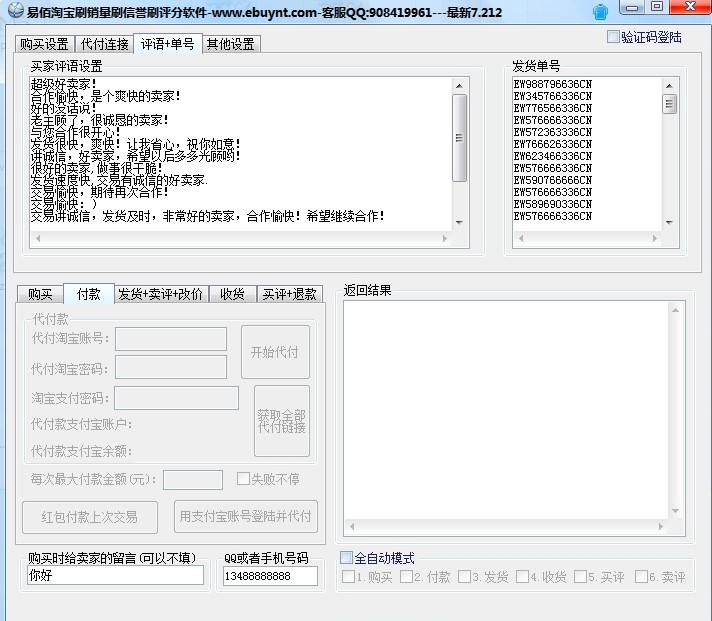The height and width of the screenshot is (621, 712).
Task: Focus the 代付淘宝账号 input field
Action: [x=171, y=339]
